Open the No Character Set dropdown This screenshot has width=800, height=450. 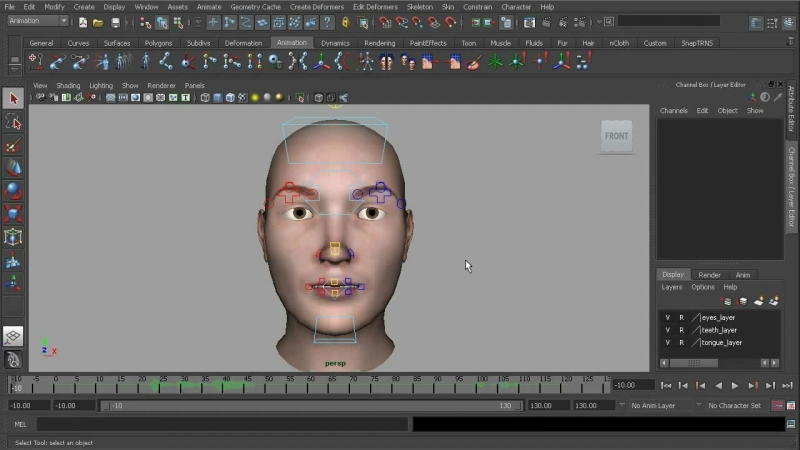tap(734, 406)
